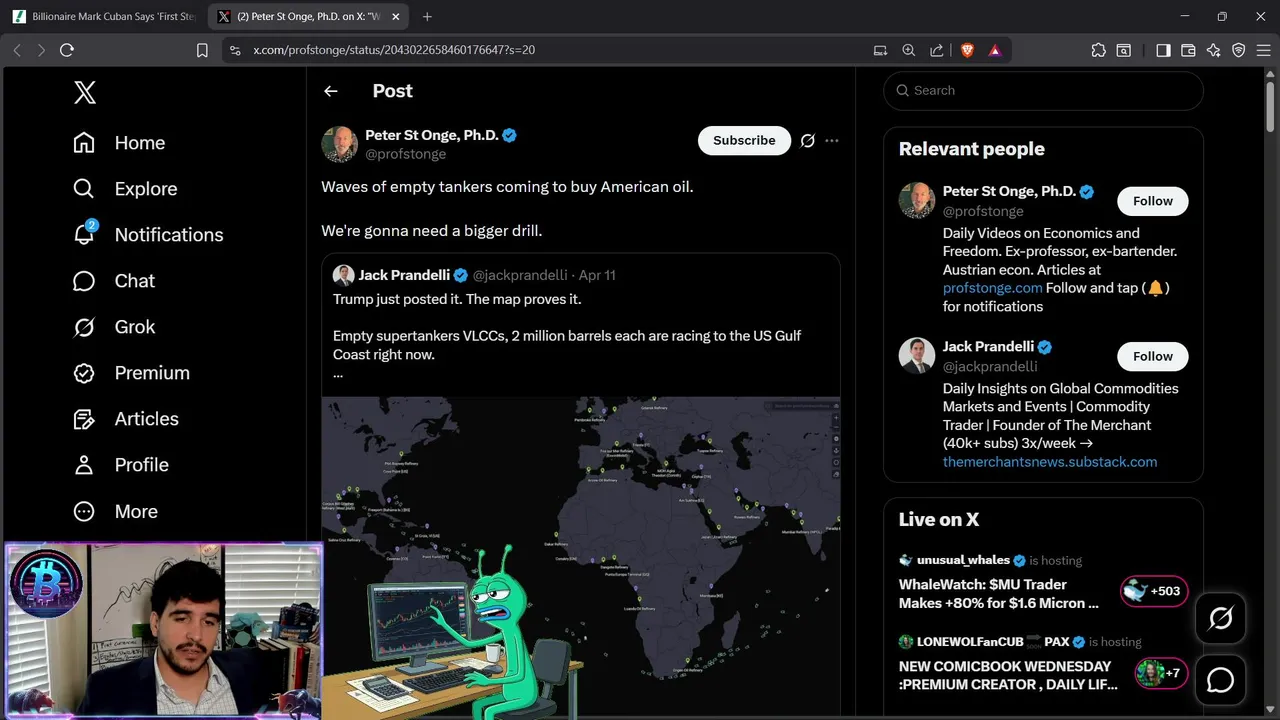Join the WhaleWatch live space

[x=999, y=594]
